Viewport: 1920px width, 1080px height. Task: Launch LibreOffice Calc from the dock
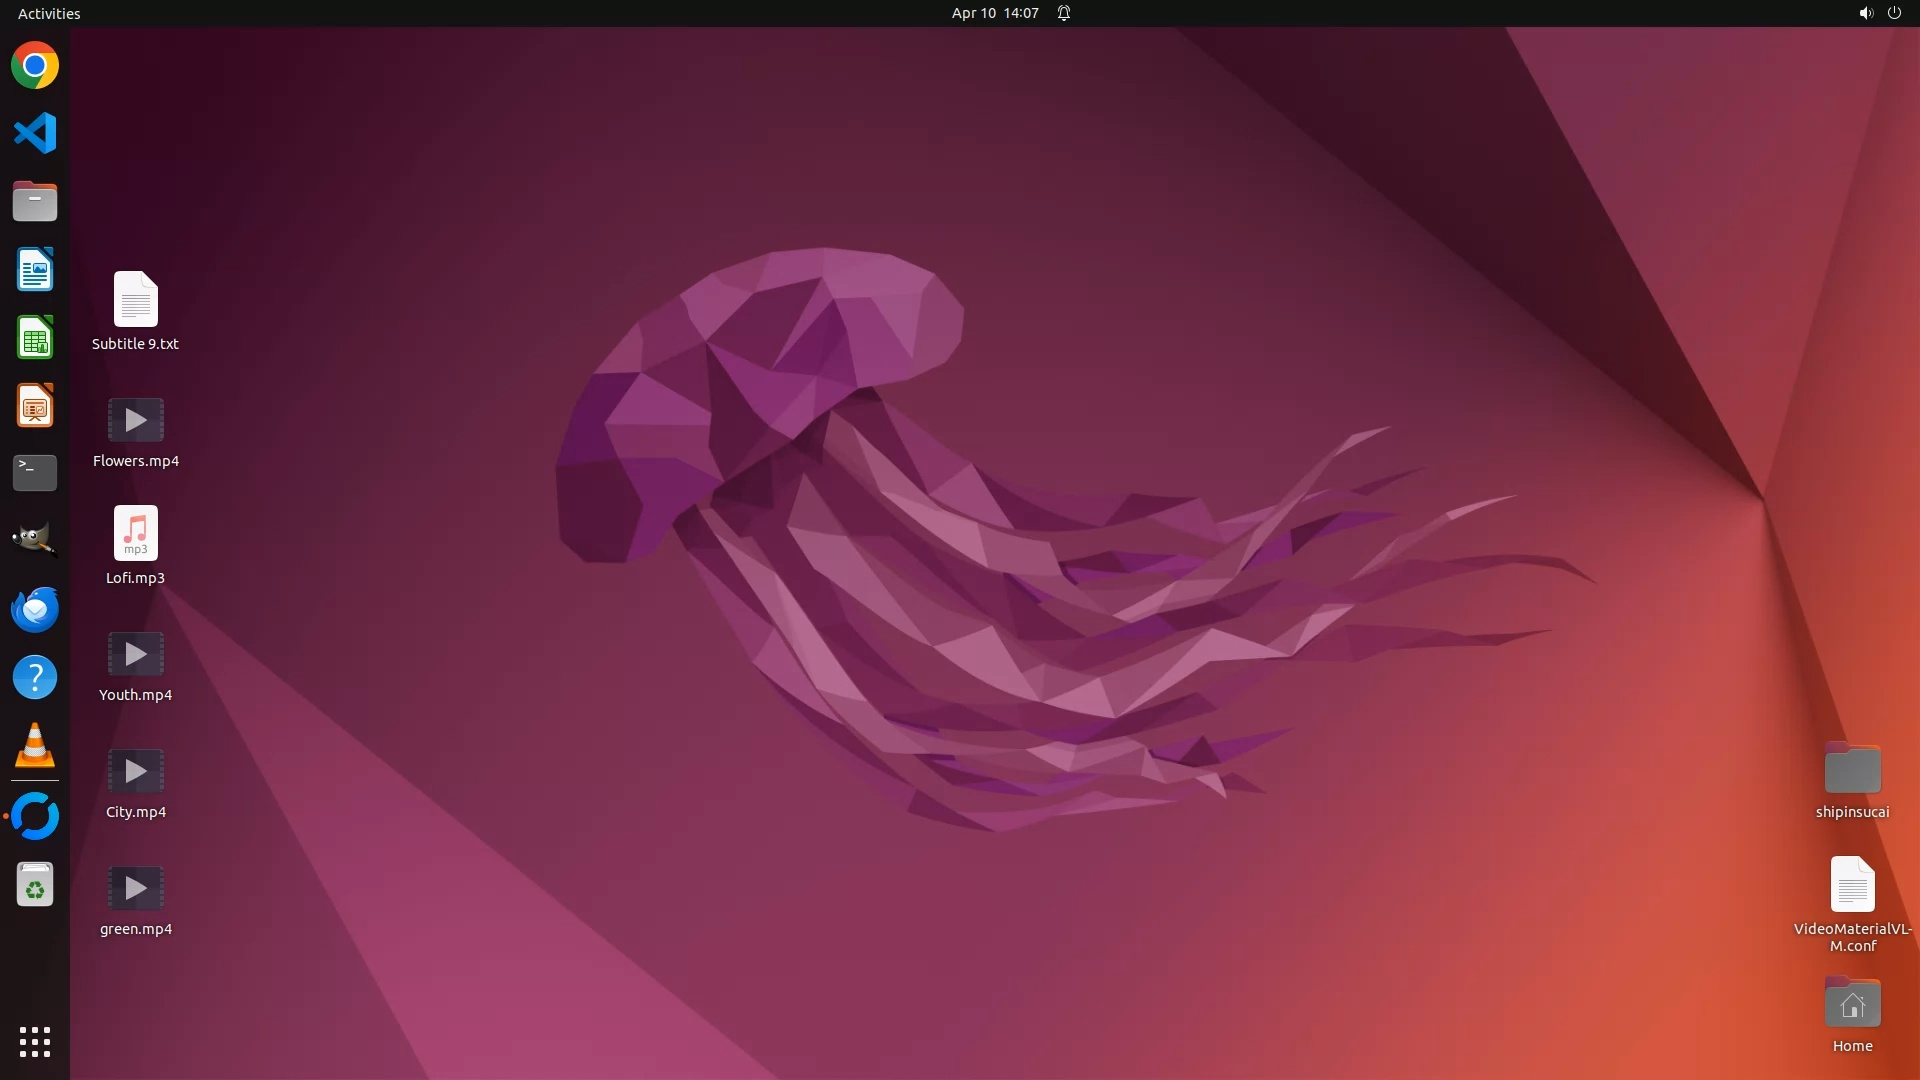click(x=35, y=337)
